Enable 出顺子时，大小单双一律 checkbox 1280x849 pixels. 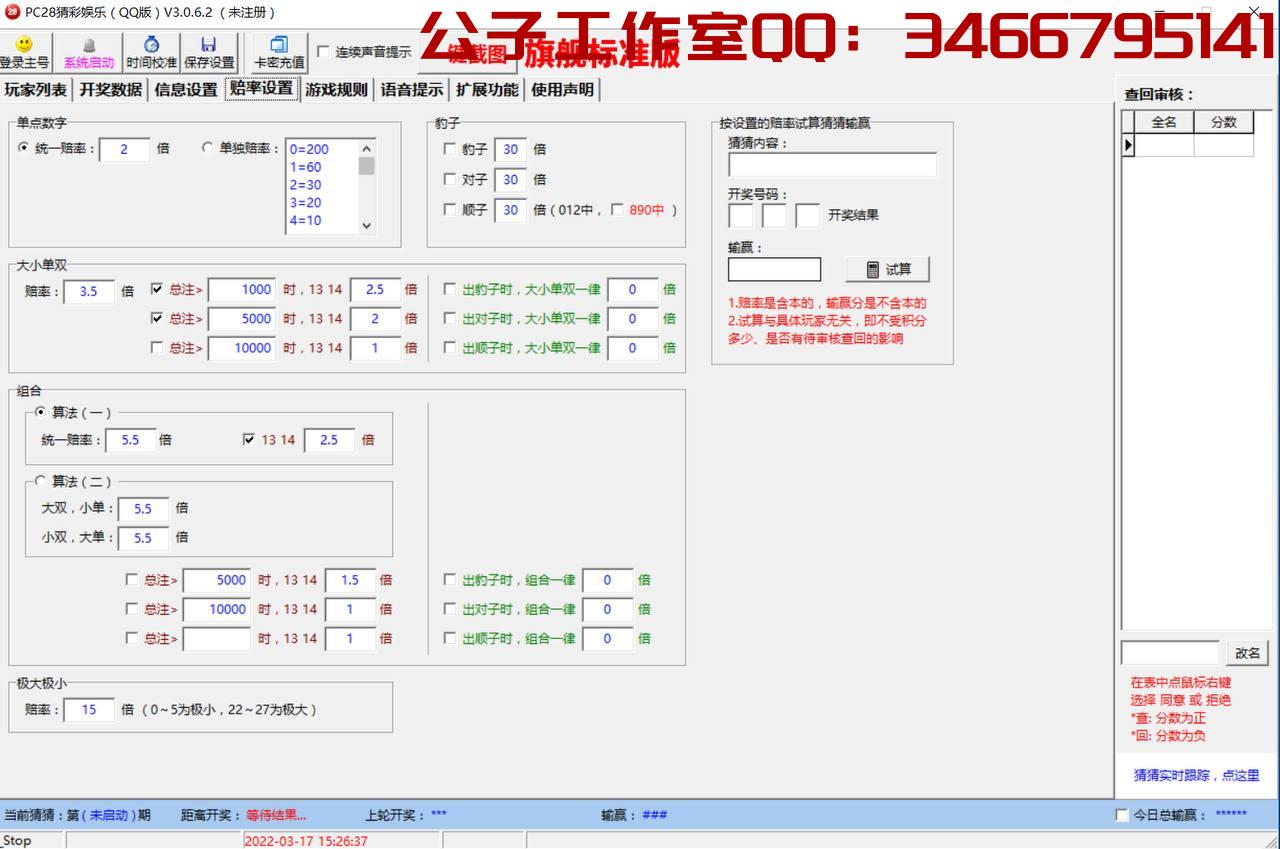coord(450,348)
